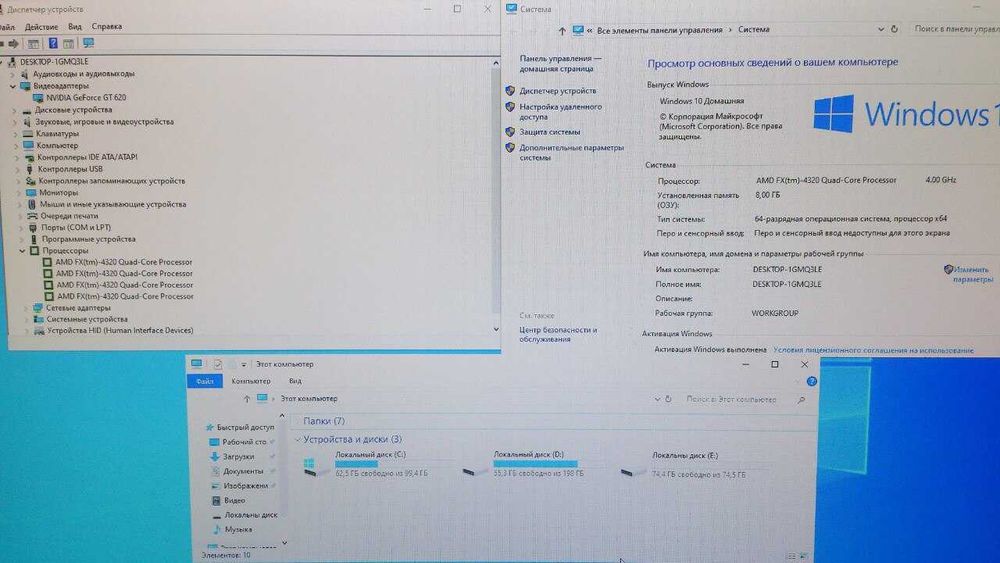1000x563 pixels.
Task: Collapse the Видеоадаптеры node in Device Manager
Action: 13,85
